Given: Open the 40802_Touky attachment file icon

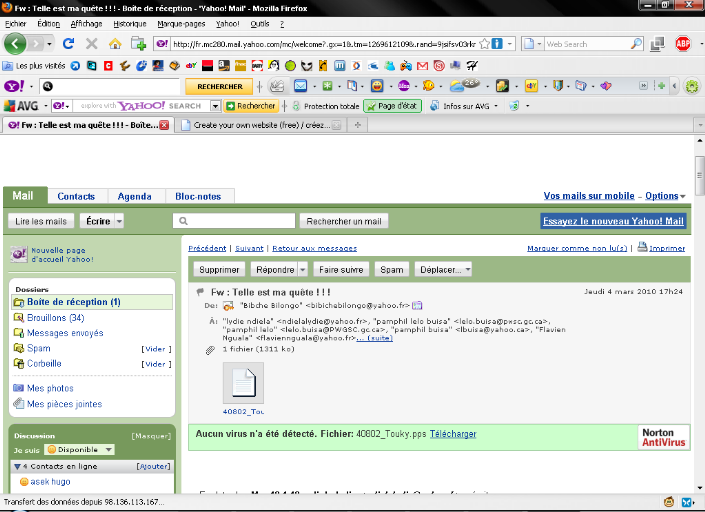Looking at the screenshot, I should click(243, 383).
